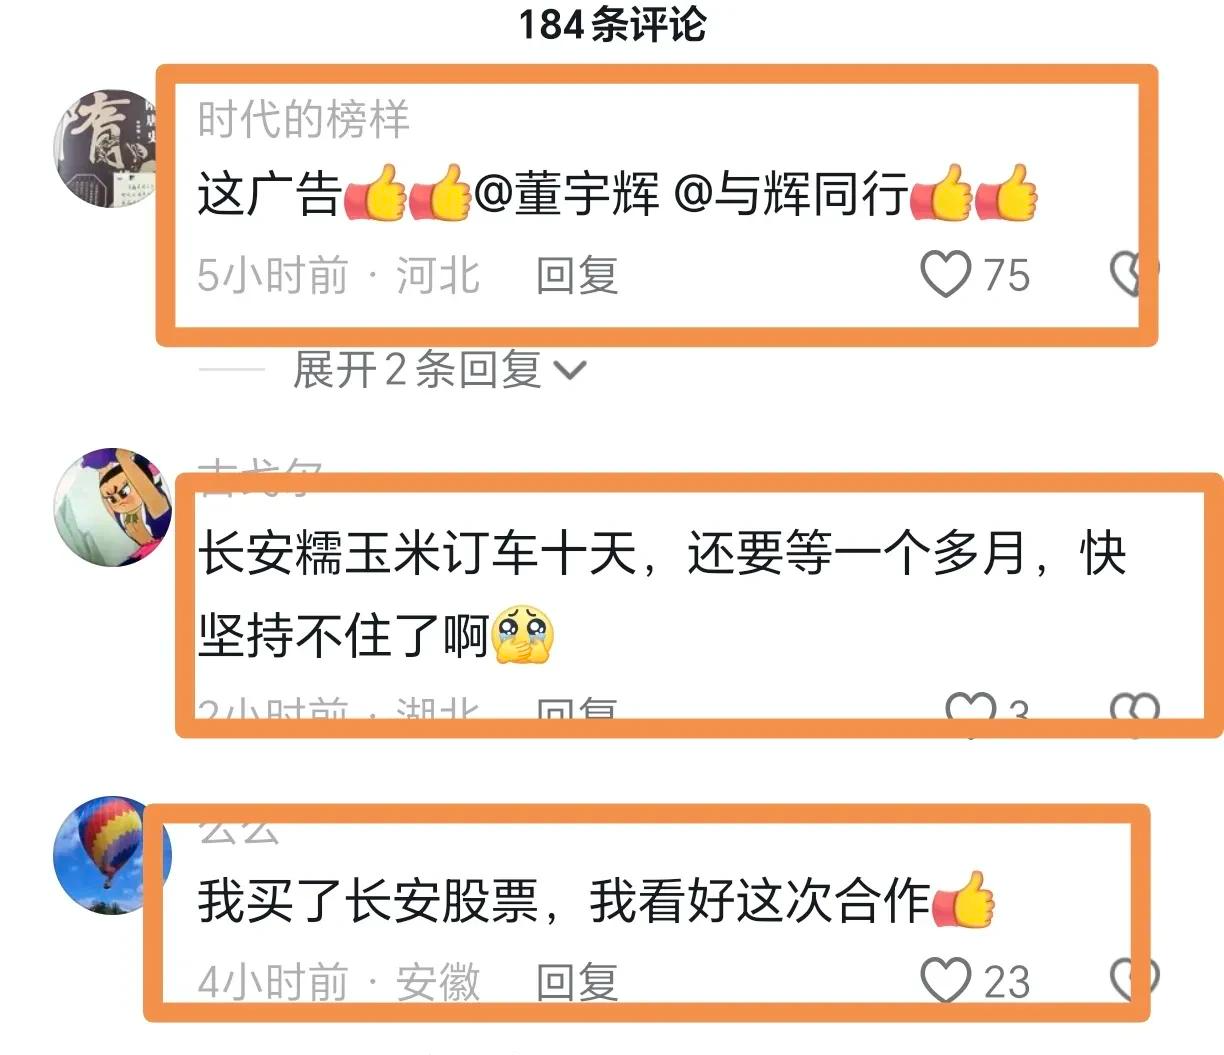
Task: Open the @与辉同行 mention
Action: (x=791, y=194)
